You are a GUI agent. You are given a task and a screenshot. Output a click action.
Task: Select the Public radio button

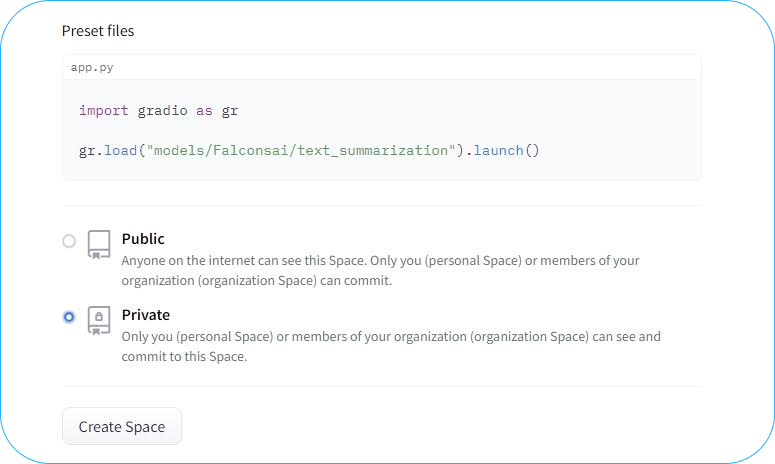pos(69,241)
